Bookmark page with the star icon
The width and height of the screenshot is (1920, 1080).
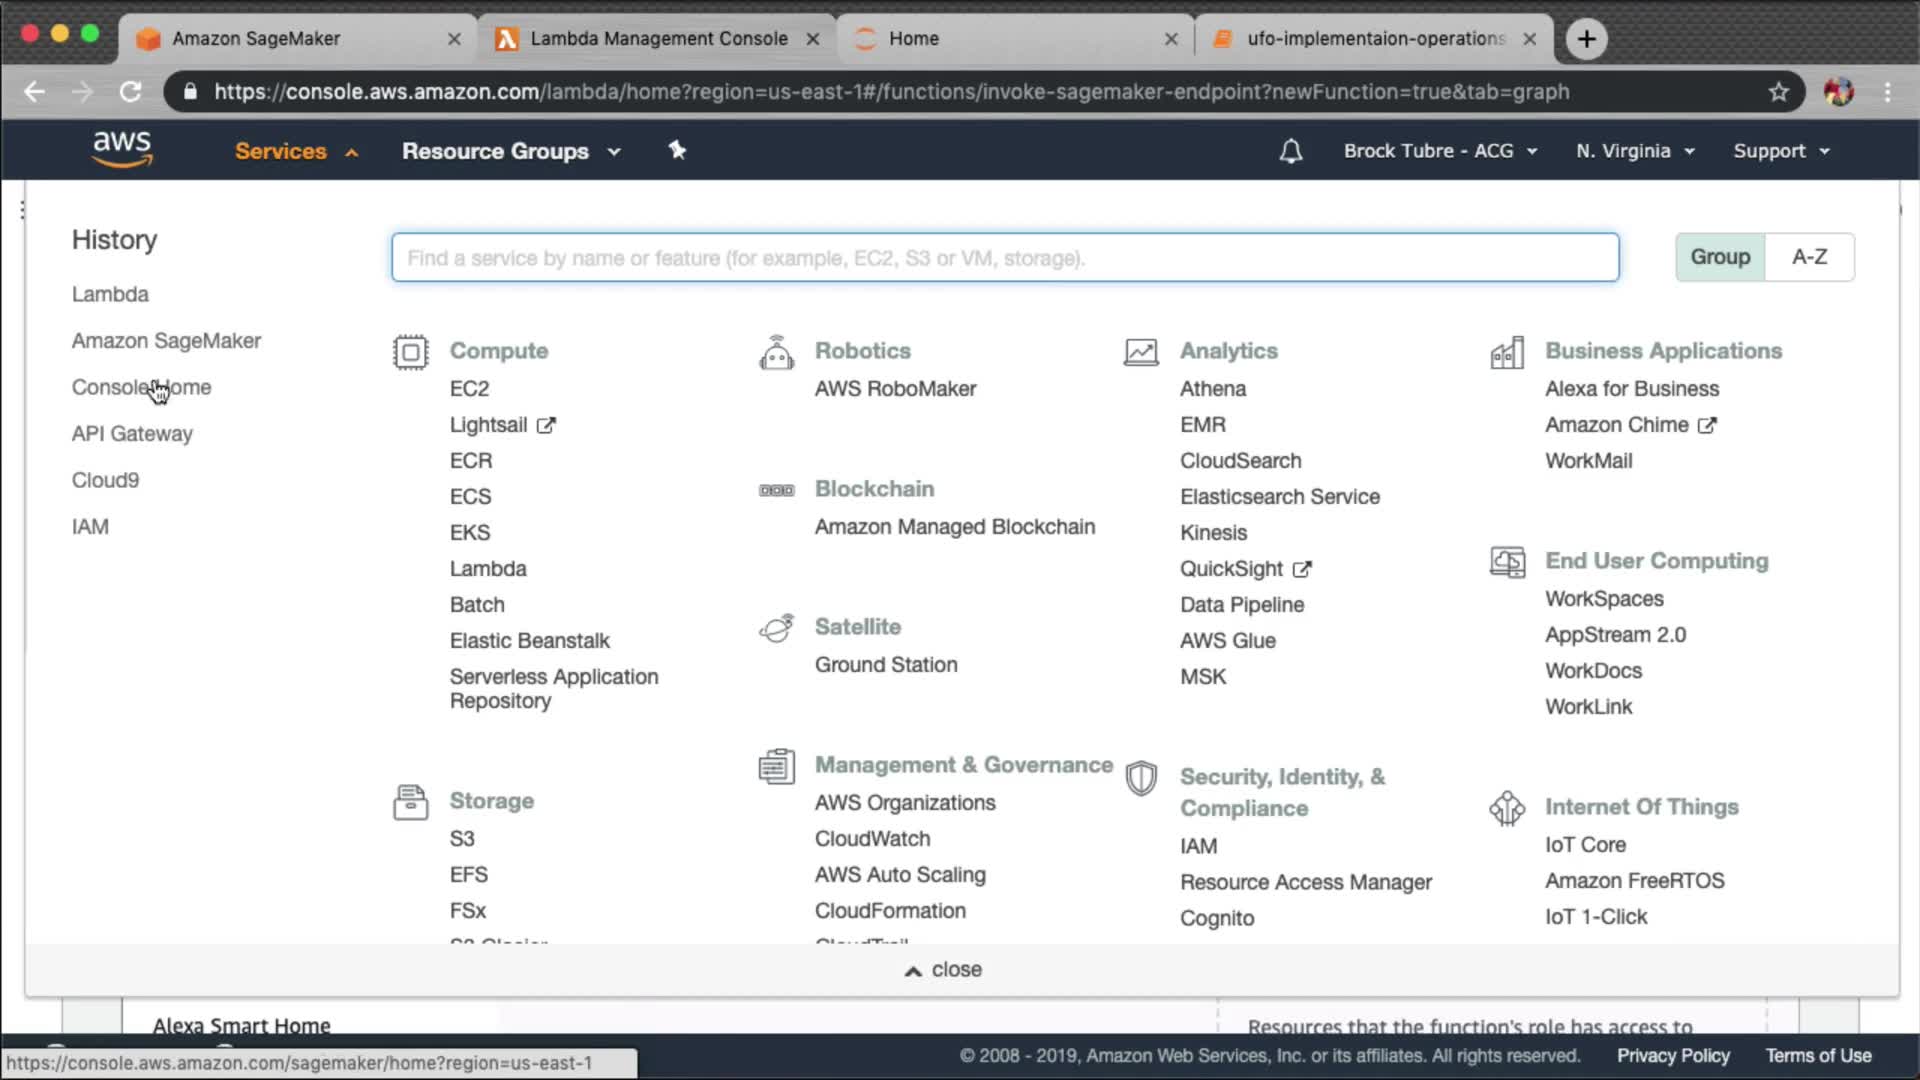click(1778, 92)
